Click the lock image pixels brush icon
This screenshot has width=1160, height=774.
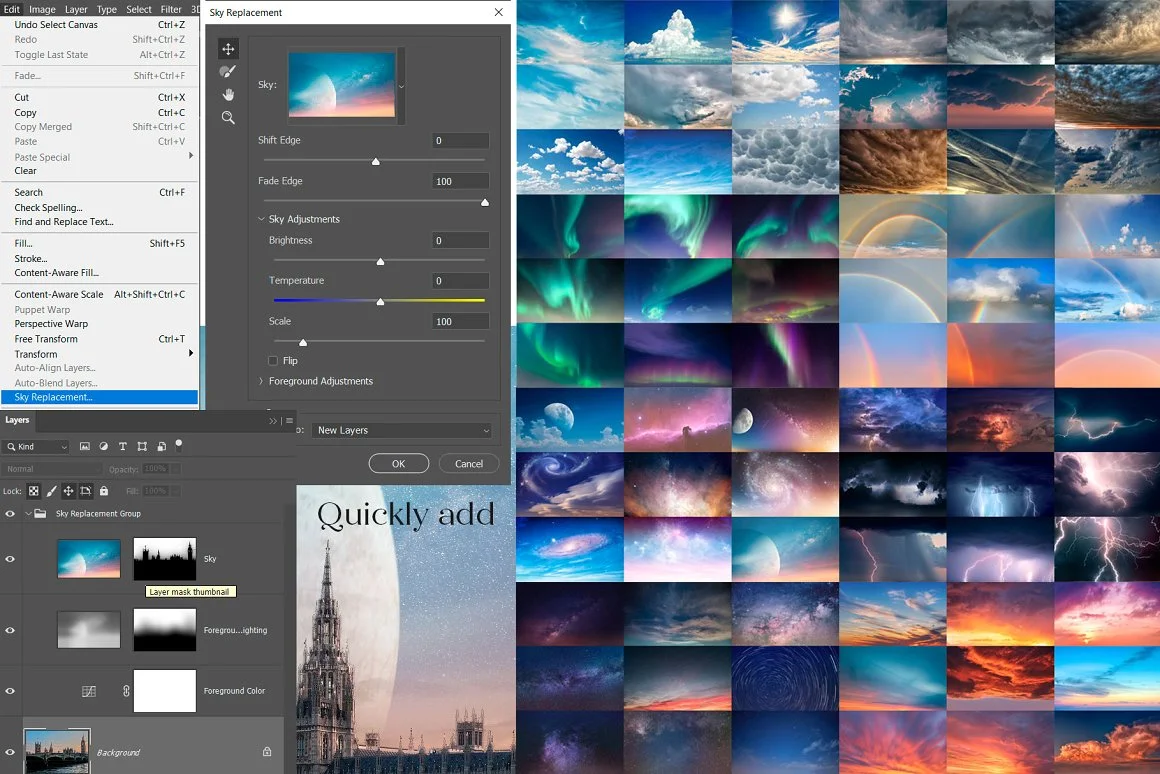pos(51,491)
